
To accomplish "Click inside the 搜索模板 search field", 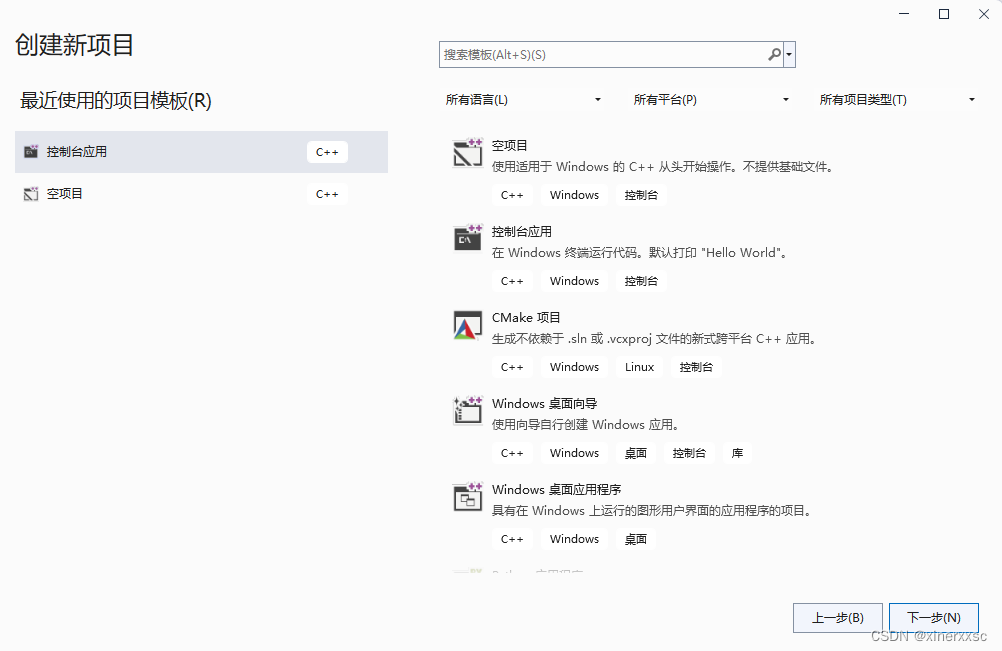I will (x=600, y=53).
